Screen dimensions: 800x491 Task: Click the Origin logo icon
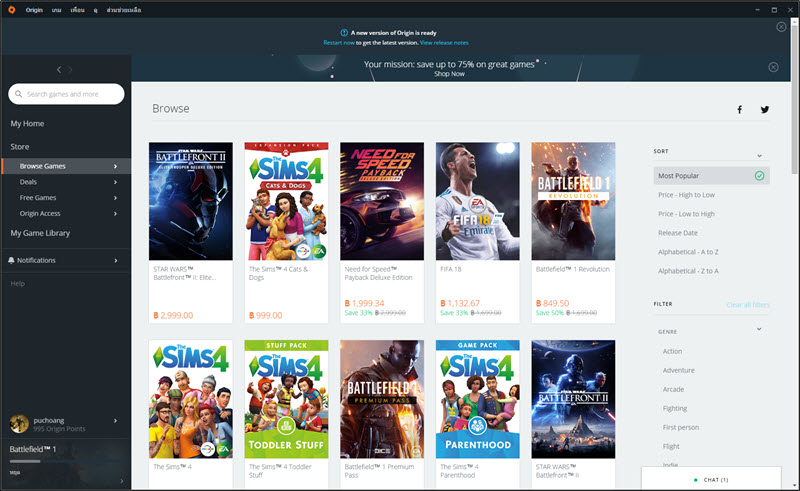pos(11,10)
